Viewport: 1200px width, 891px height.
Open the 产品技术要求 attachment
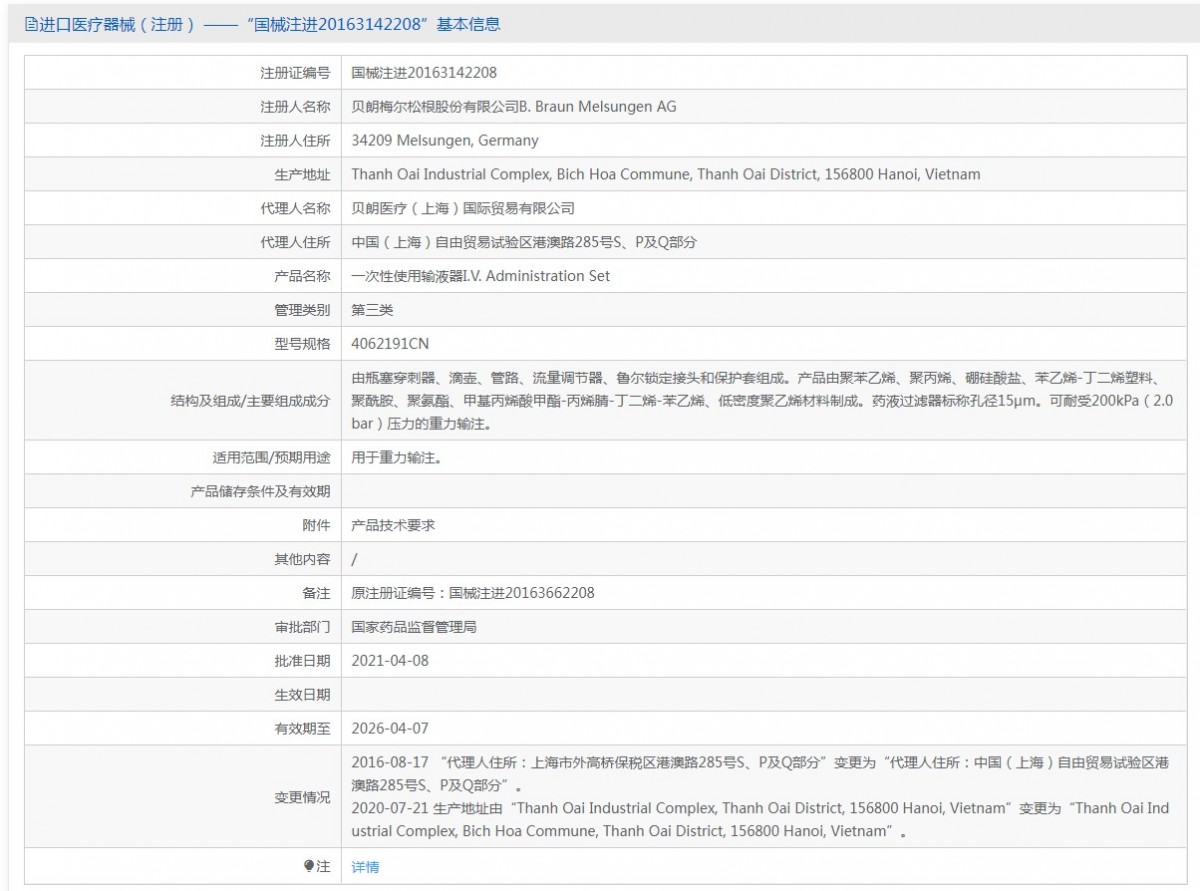tap(393, 525)
